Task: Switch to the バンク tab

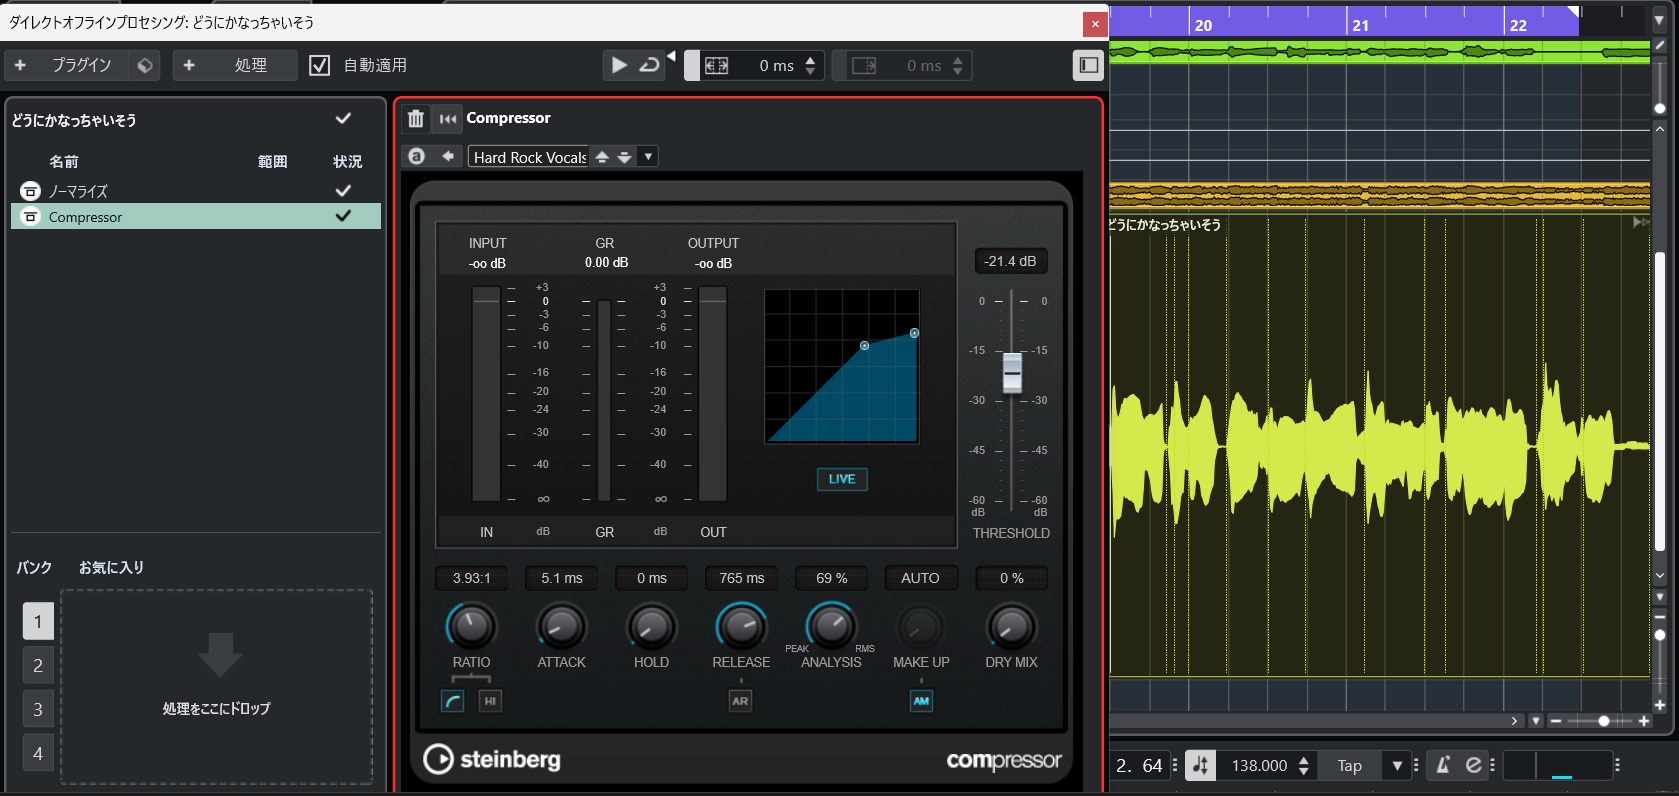Action: (x=34, y=567)
